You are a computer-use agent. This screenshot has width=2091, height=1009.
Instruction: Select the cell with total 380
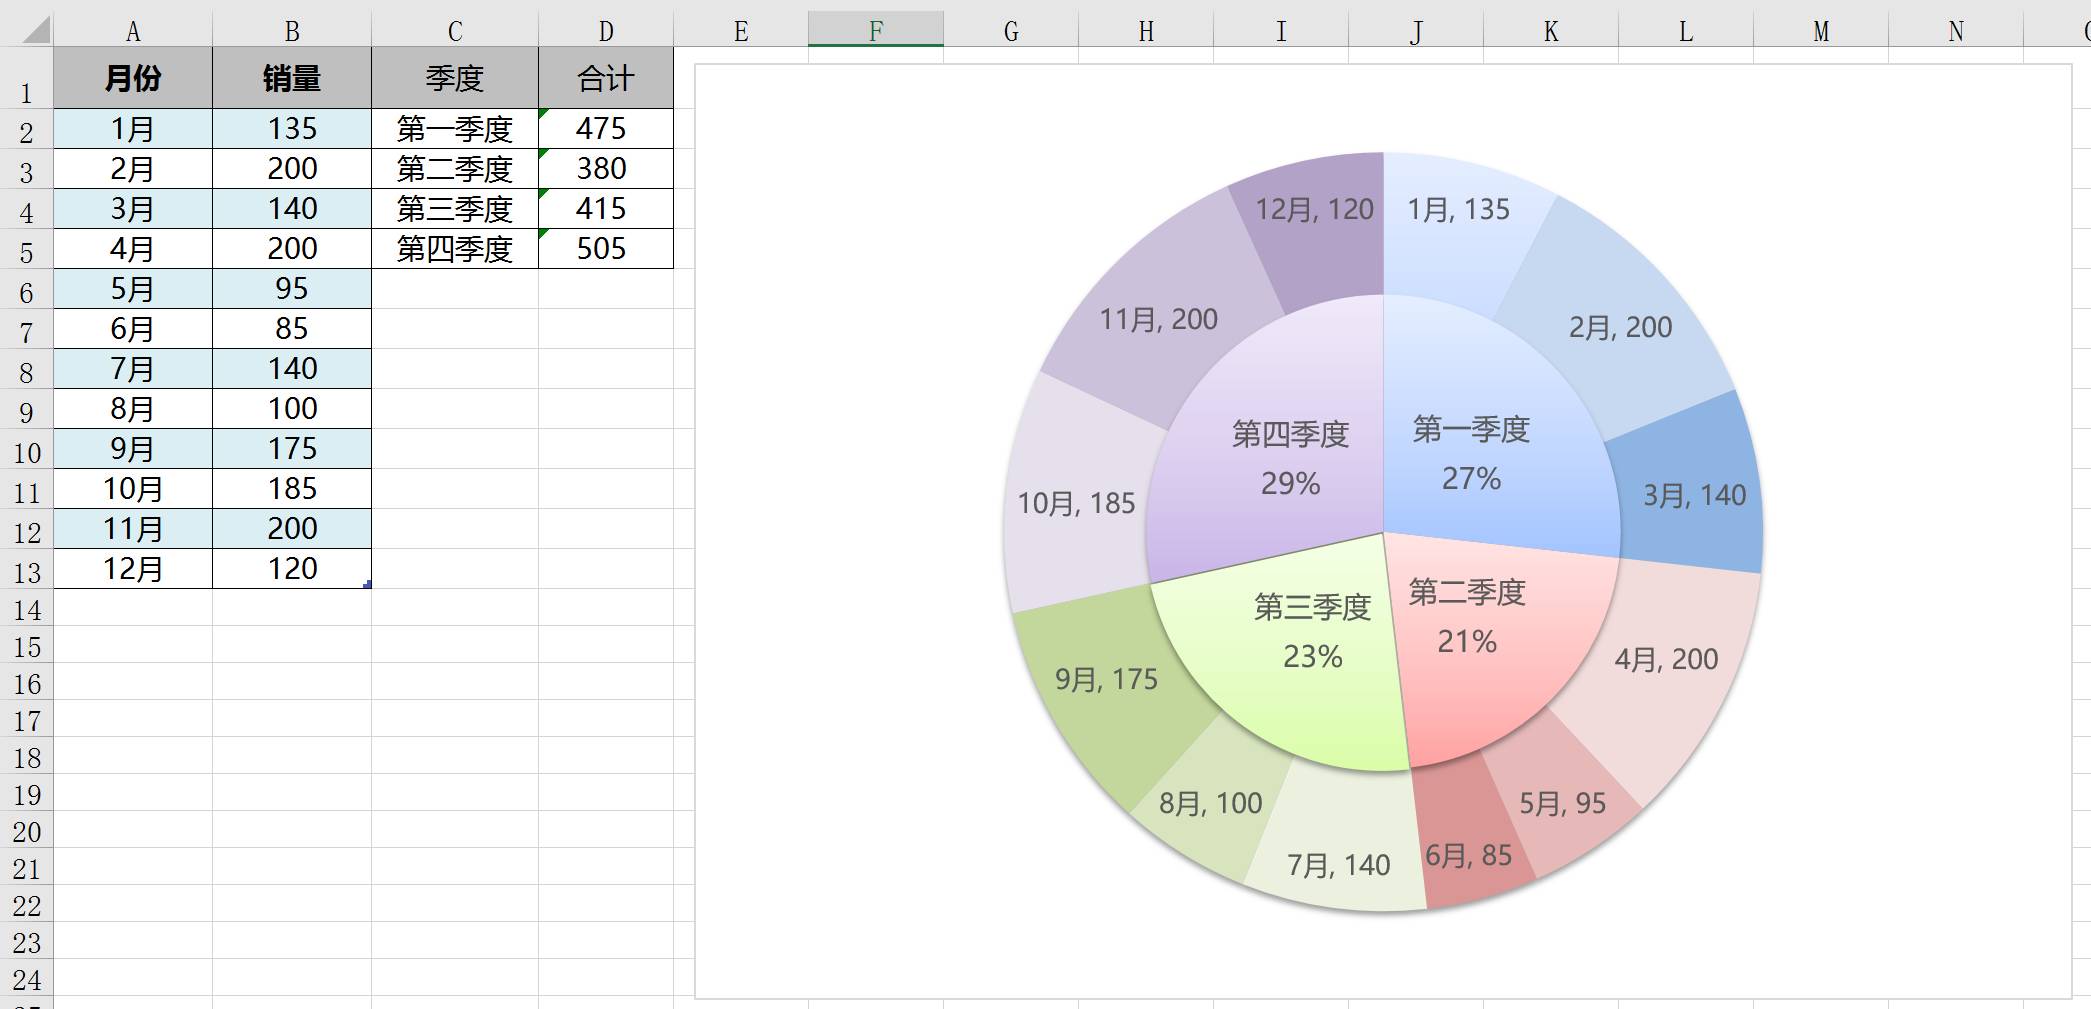(x=606, y=169)
